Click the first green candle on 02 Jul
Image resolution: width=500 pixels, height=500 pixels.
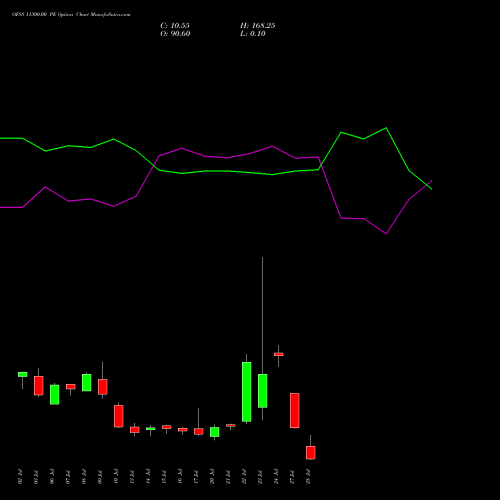click(x=23, y=374)
